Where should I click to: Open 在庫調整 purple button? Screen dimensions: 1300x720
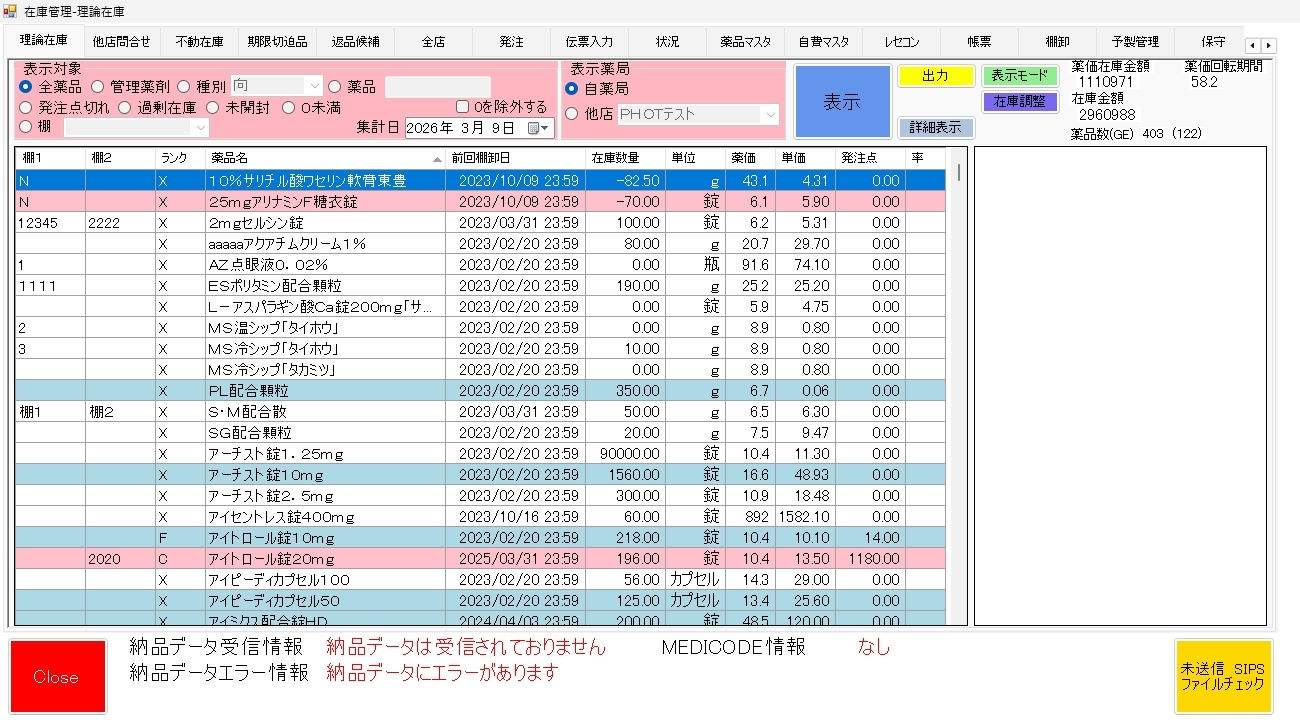click(x=1019, y=101)
